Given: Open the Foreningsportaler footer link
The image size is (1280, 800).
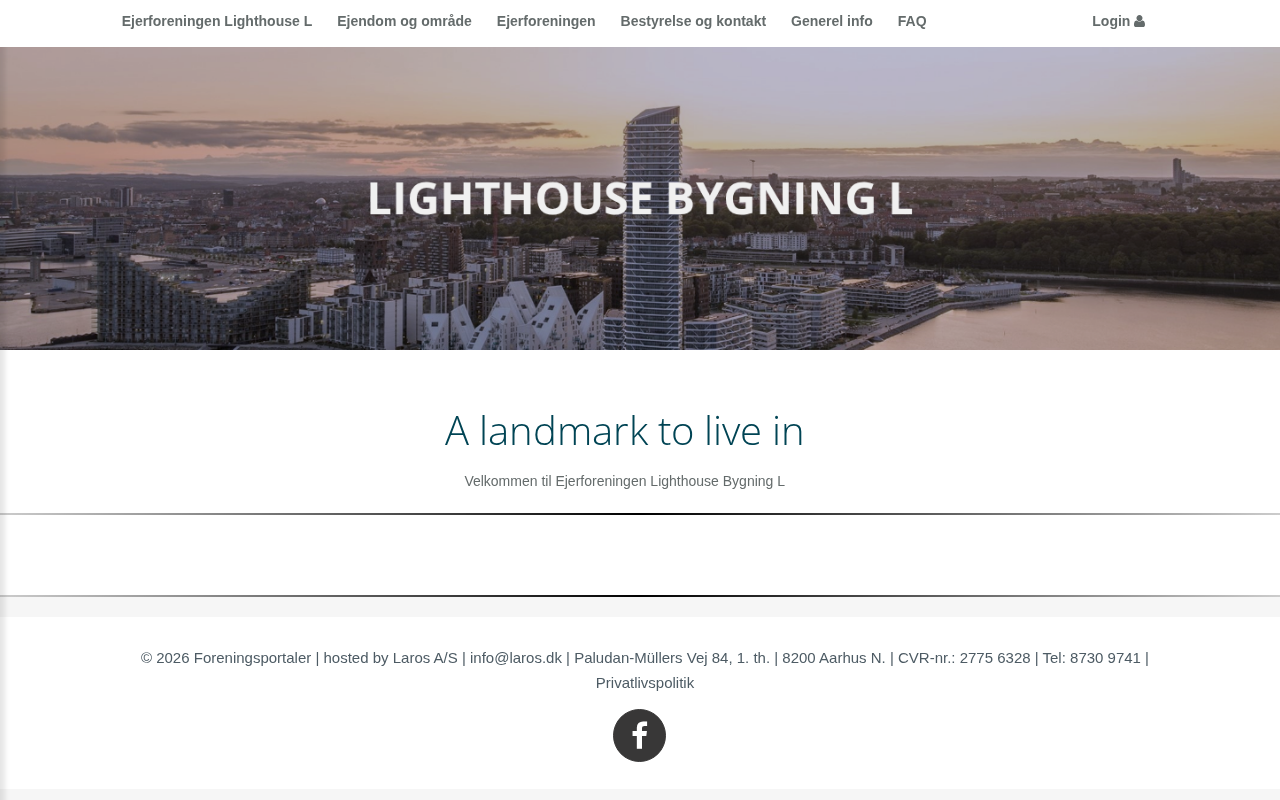Looking at the screenshot, I should (252, 658).
